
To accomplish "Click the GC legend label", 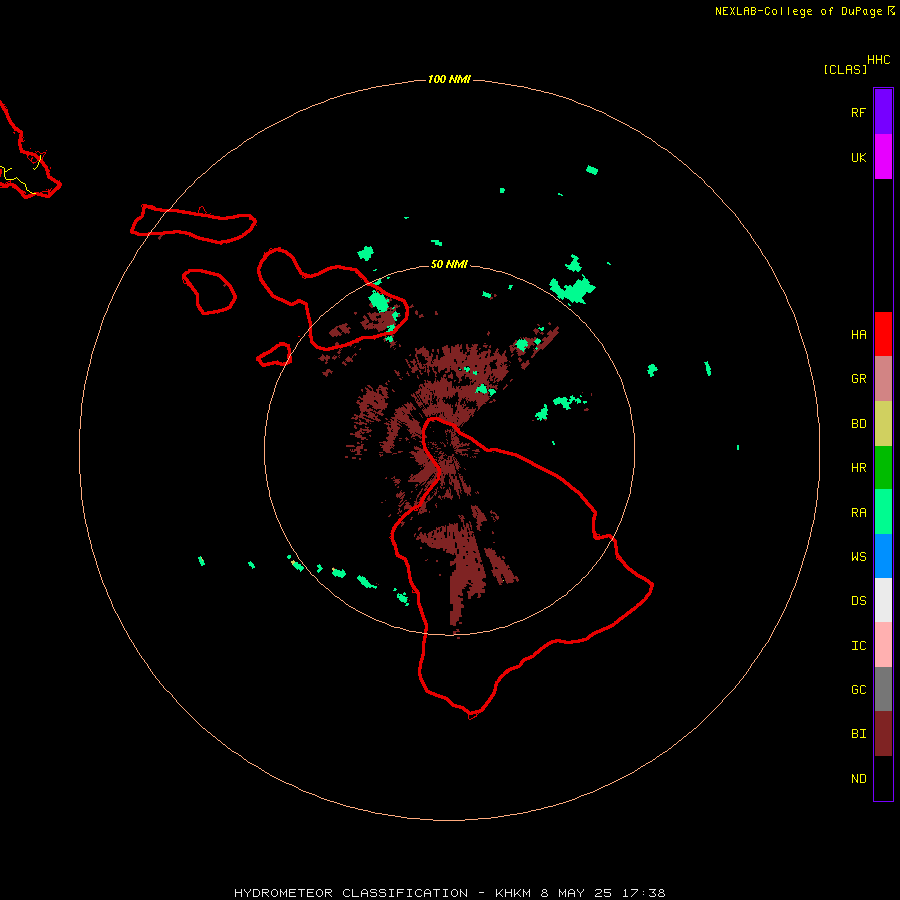I will click(x=858, y=690).
